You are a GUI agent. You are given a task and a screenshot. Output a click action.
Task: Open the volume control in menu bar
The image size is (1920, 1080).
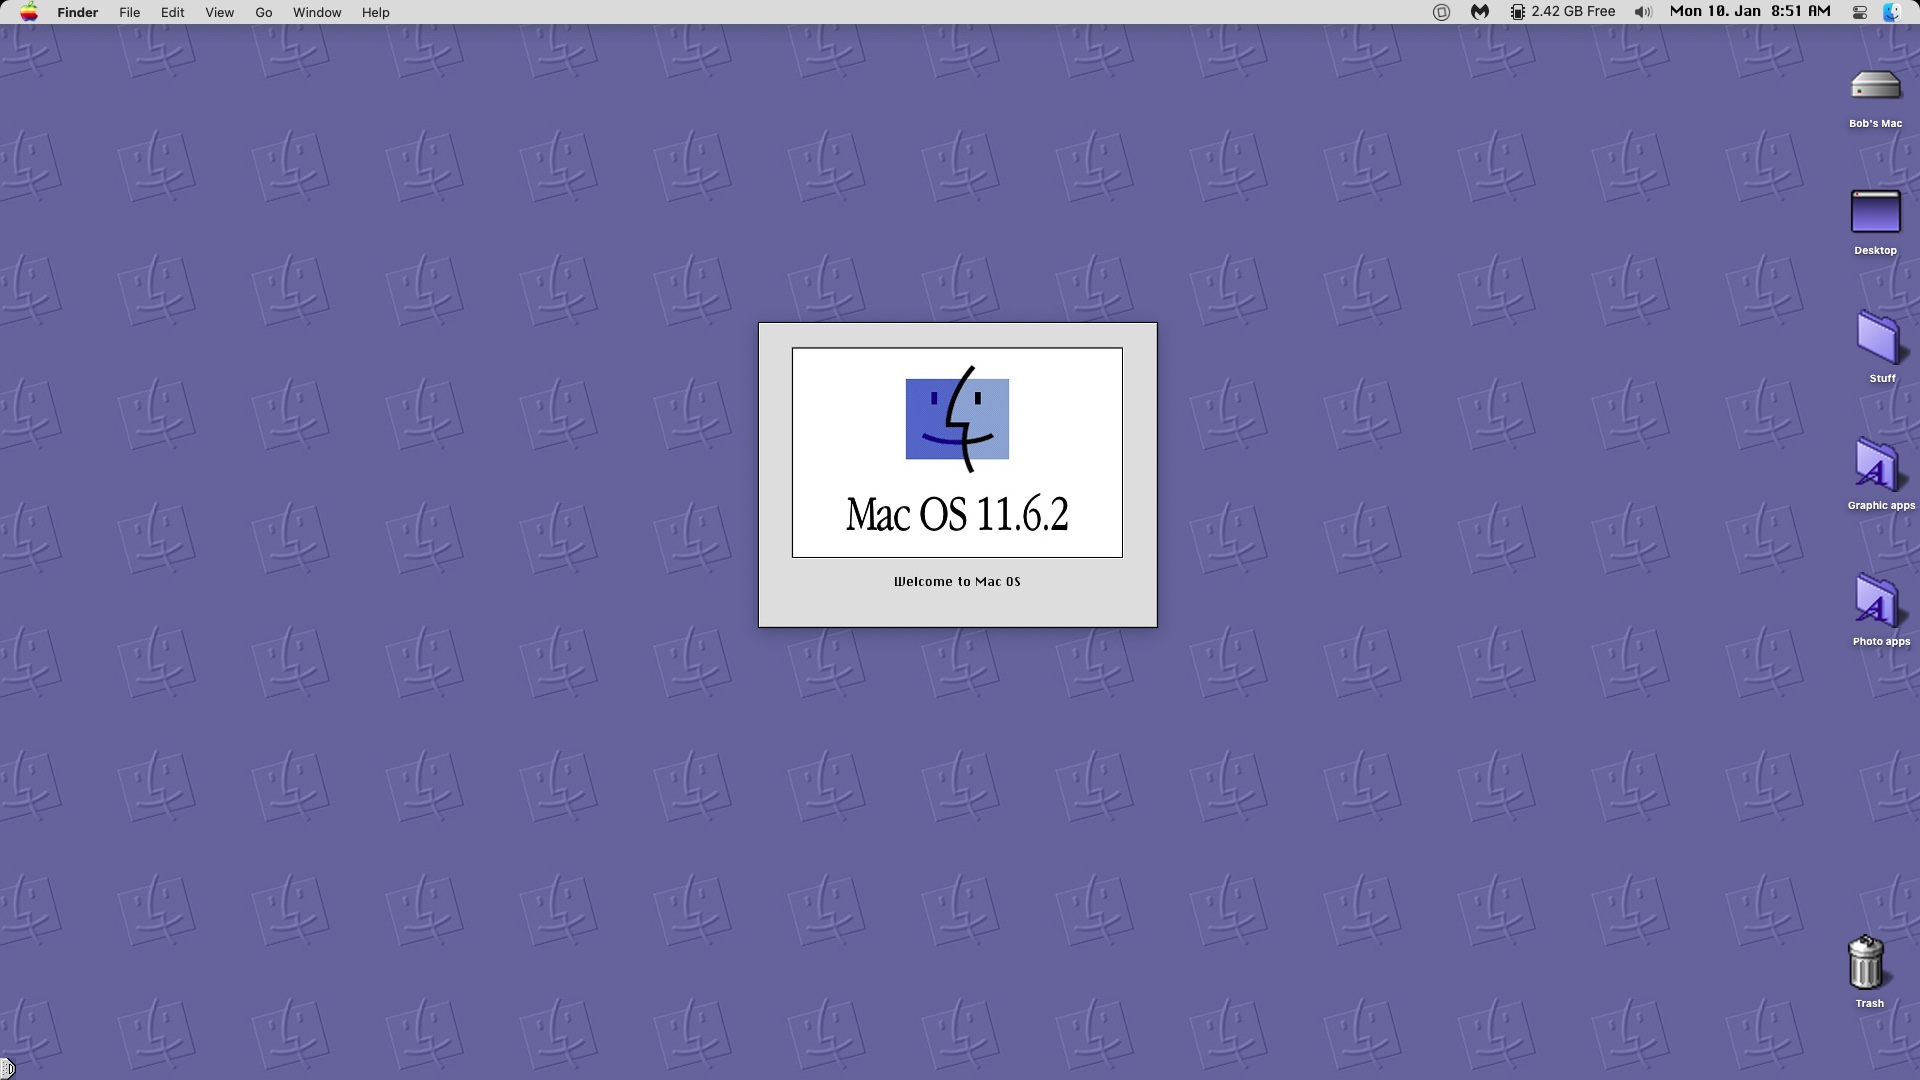tap(1643, 12)
